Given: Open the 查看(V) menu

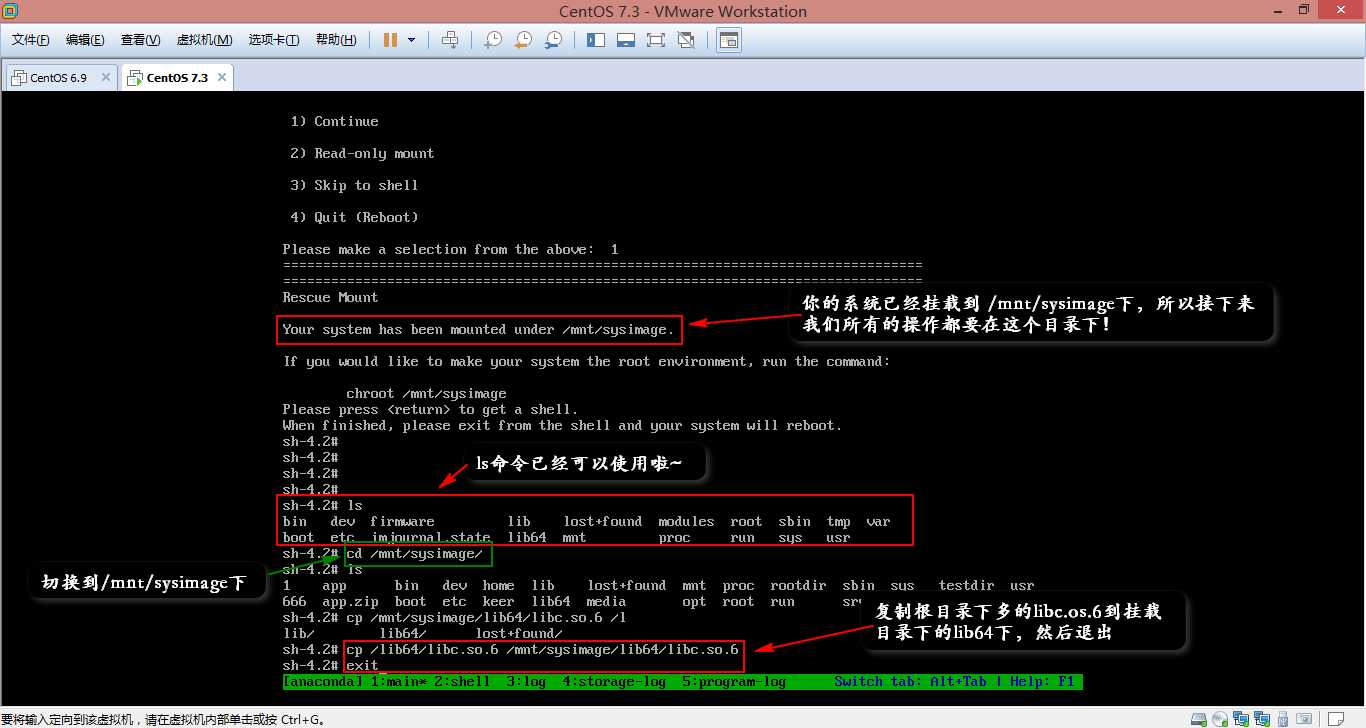Looking at the screenshot, I should coord(141,40).
